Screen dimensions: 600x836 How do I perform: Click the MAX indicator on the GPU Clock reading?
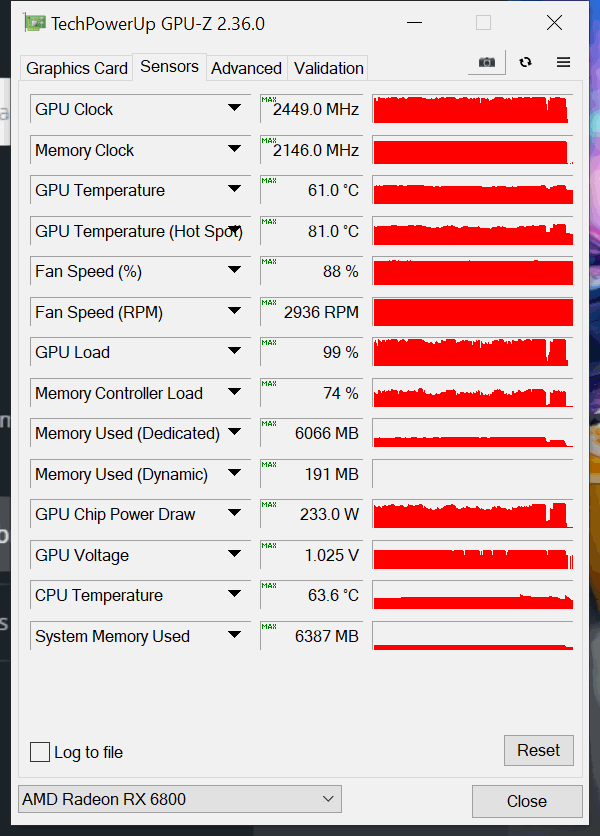coord(269,100)
